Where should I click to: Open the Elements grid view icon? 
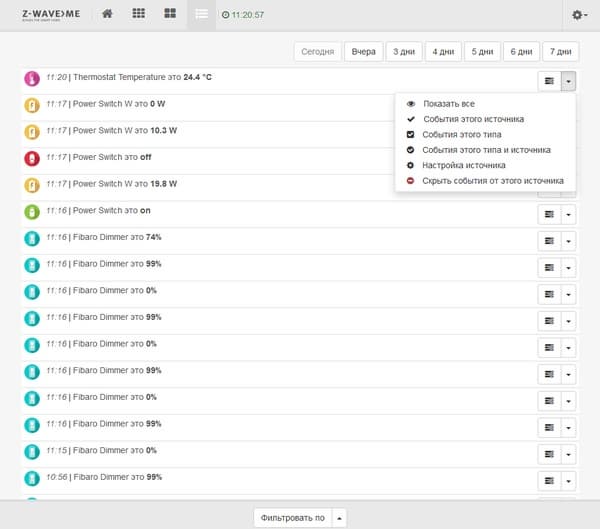tap(139, 14)
